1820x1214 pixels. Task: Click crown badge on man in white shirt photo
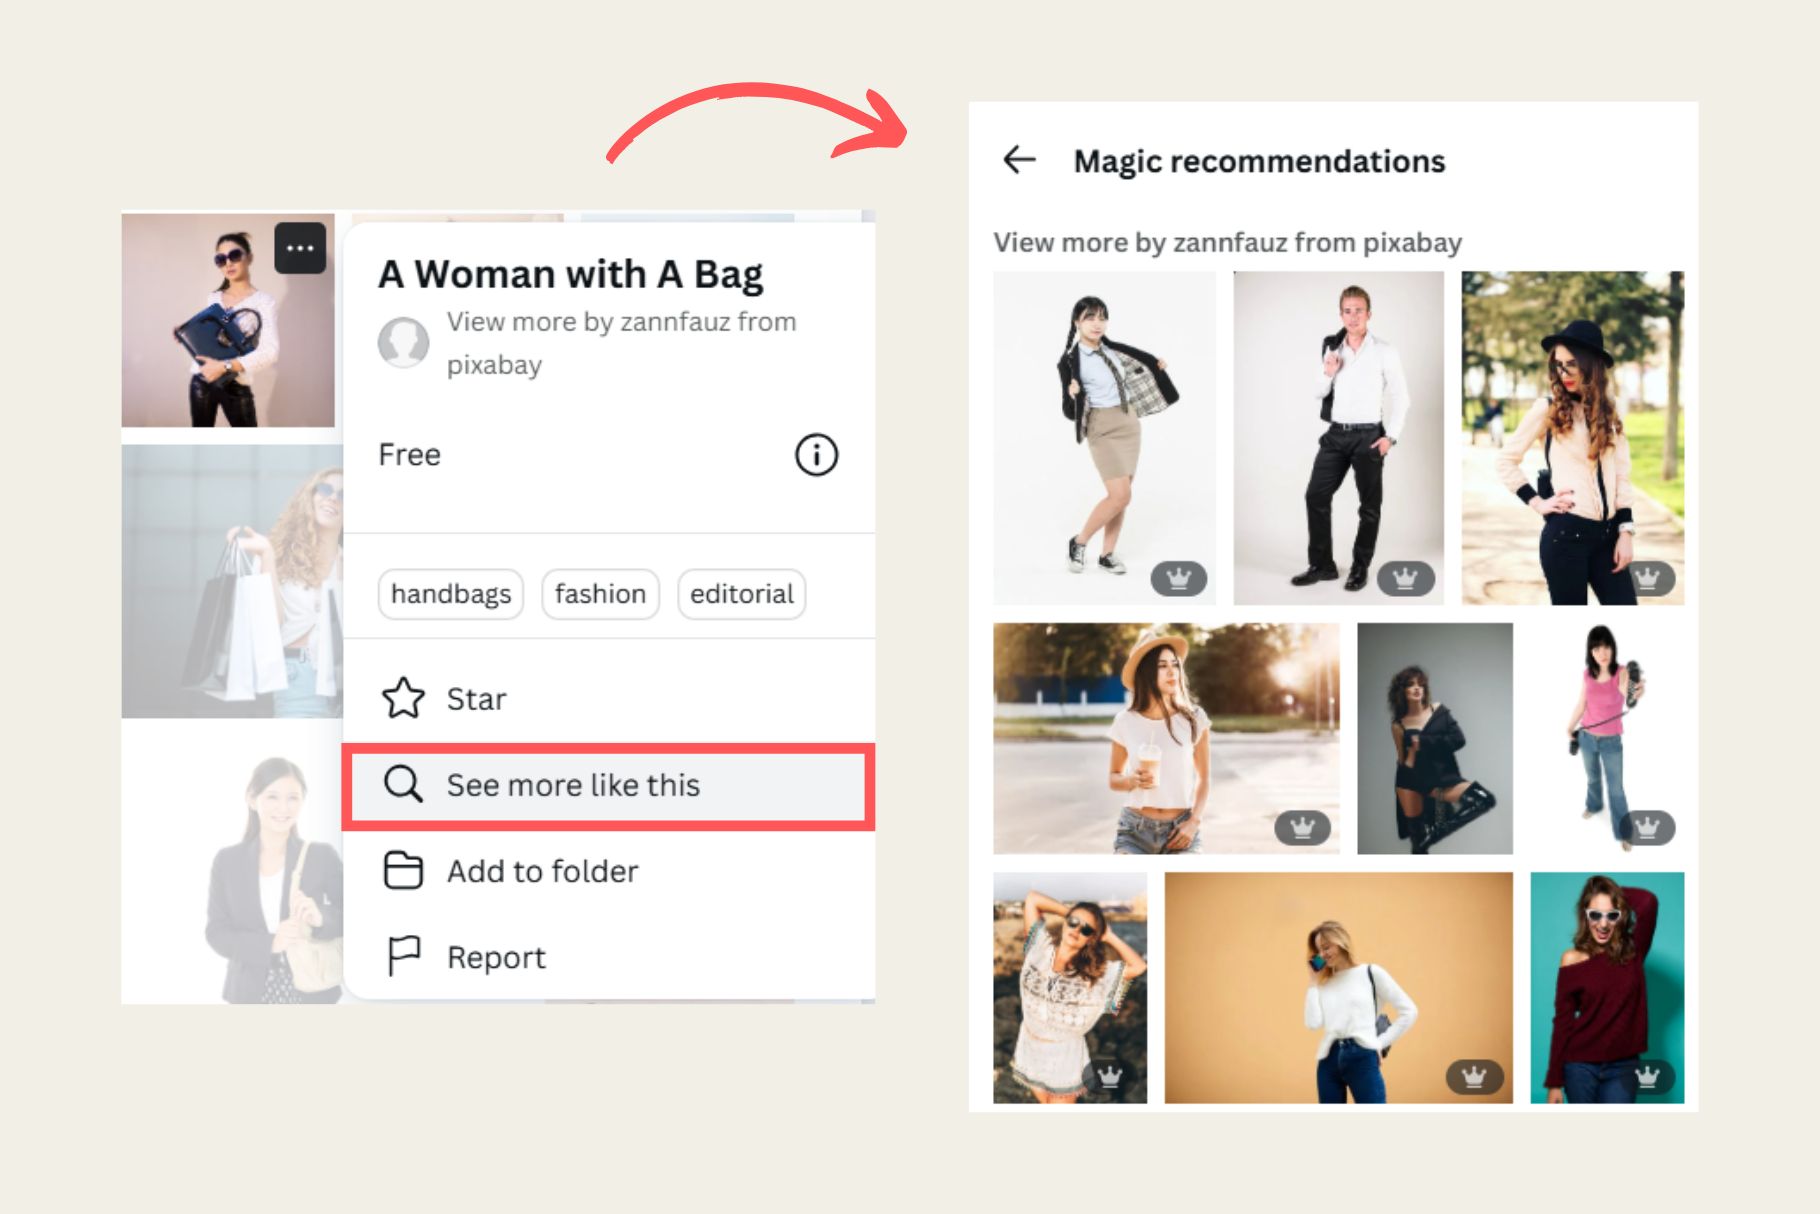(x=1405, y=578)
